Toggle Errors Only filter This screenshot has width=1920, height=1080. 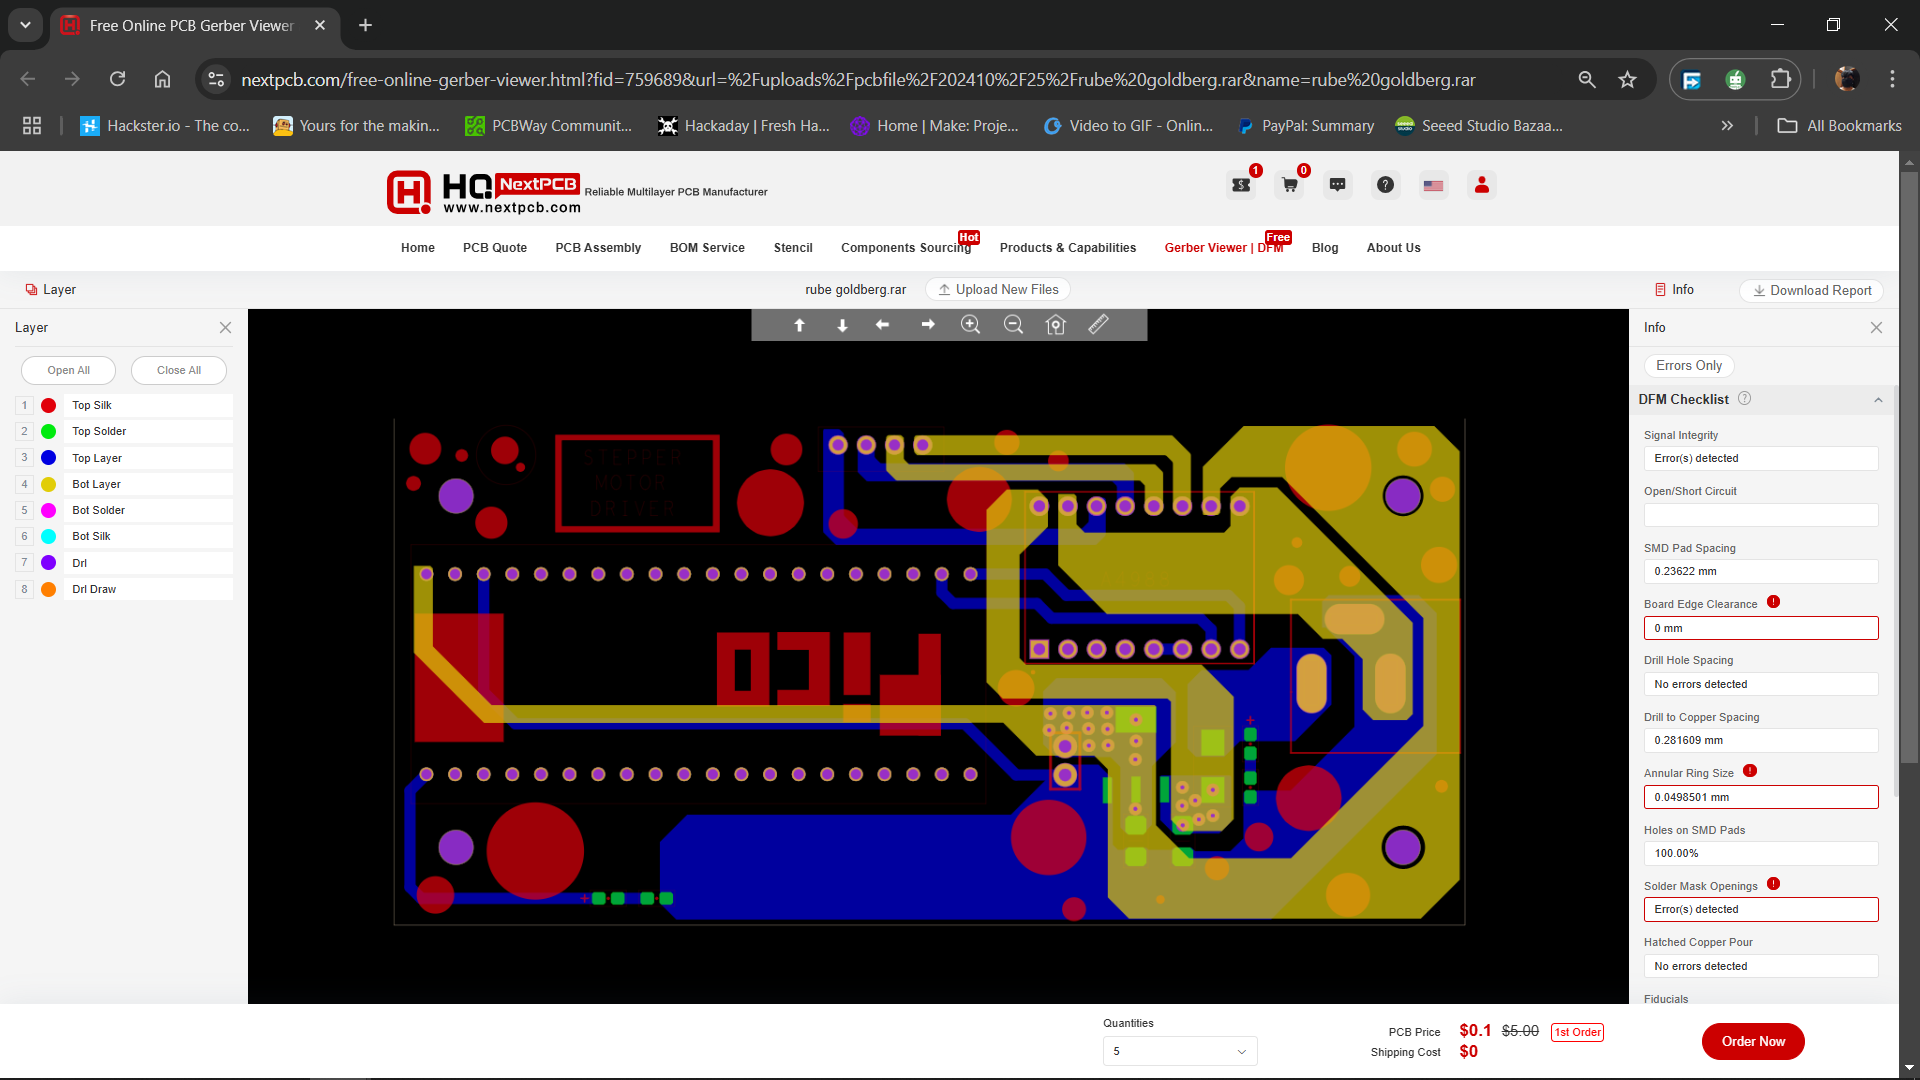[1688, 366]
